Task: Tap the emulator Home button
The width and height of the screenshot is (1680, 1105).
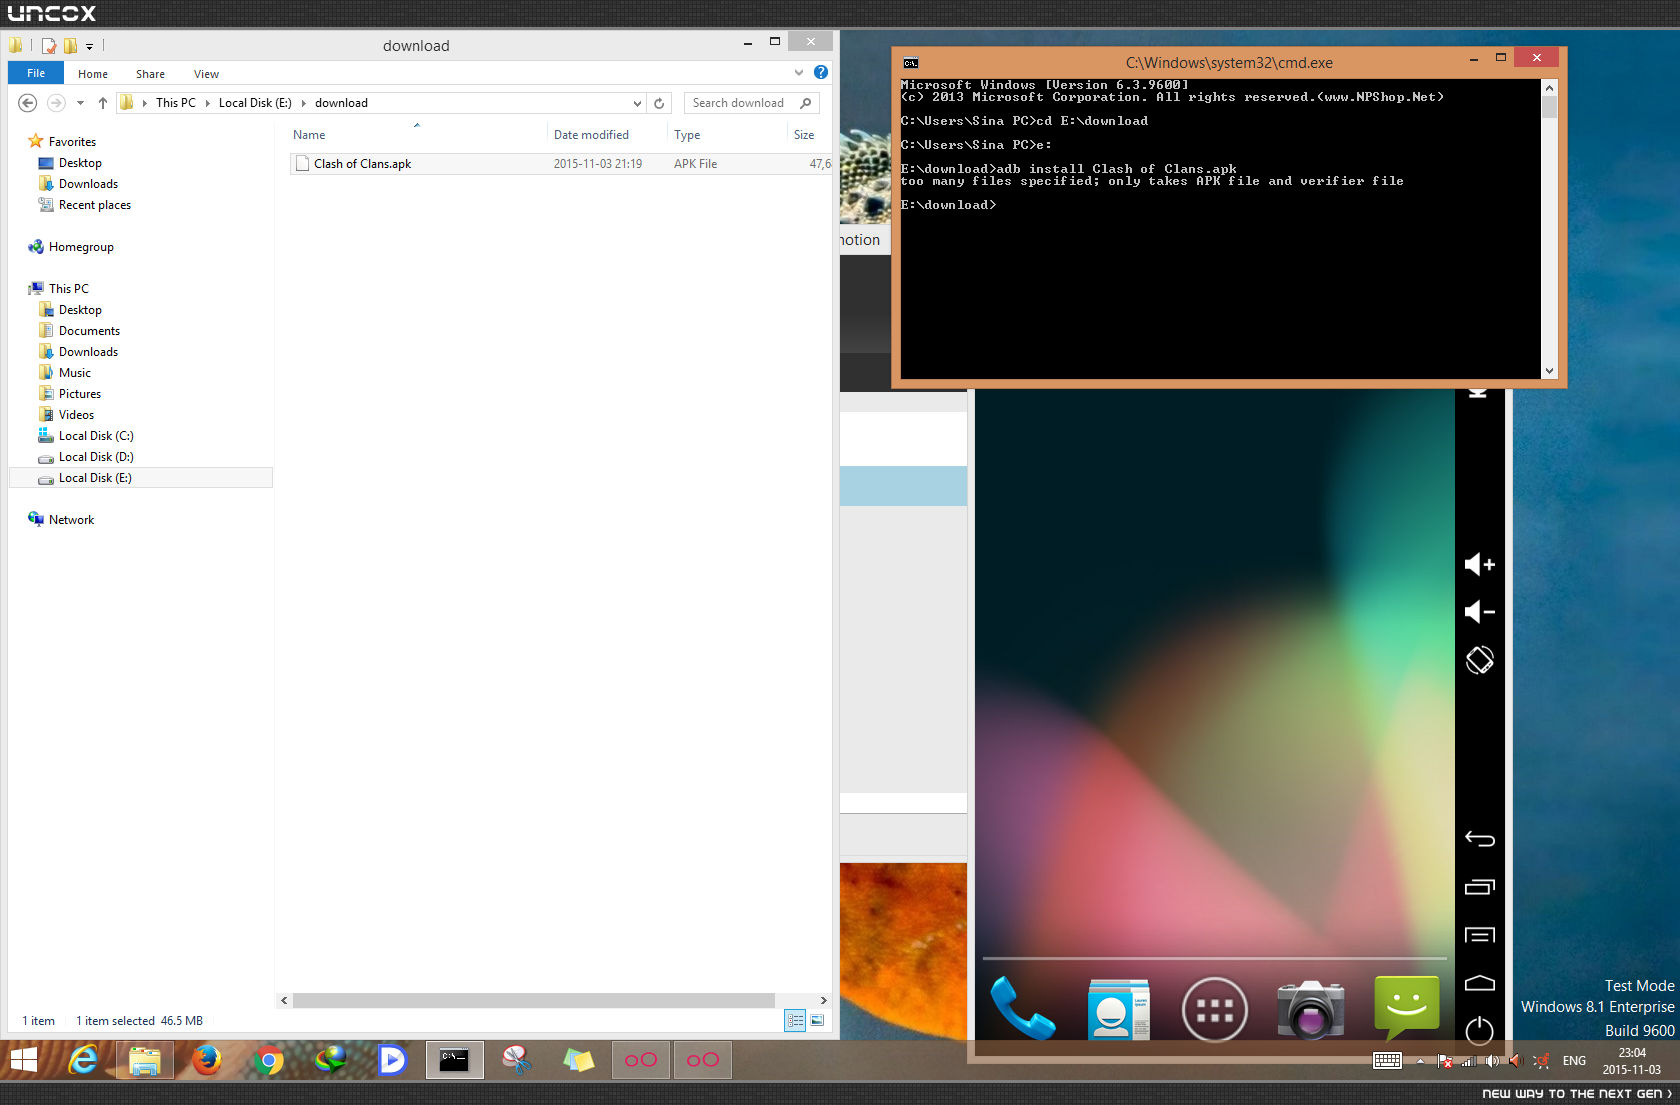Action: [x=1480, y=984]
